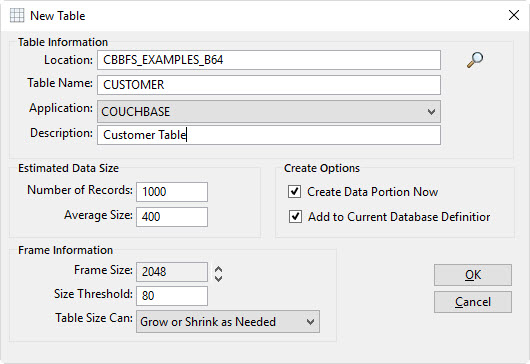Image resolution: width=530 pixels, height=364 pixels.
Task: Click the Size Threshold field showing 80
Action: coord(172,296)
